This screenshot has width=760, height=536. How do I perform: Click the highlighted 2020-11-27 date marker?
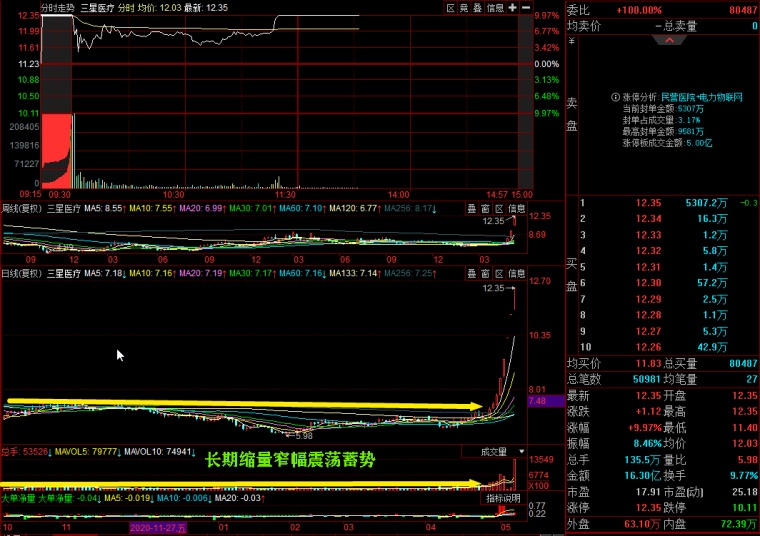pos(158,526)
